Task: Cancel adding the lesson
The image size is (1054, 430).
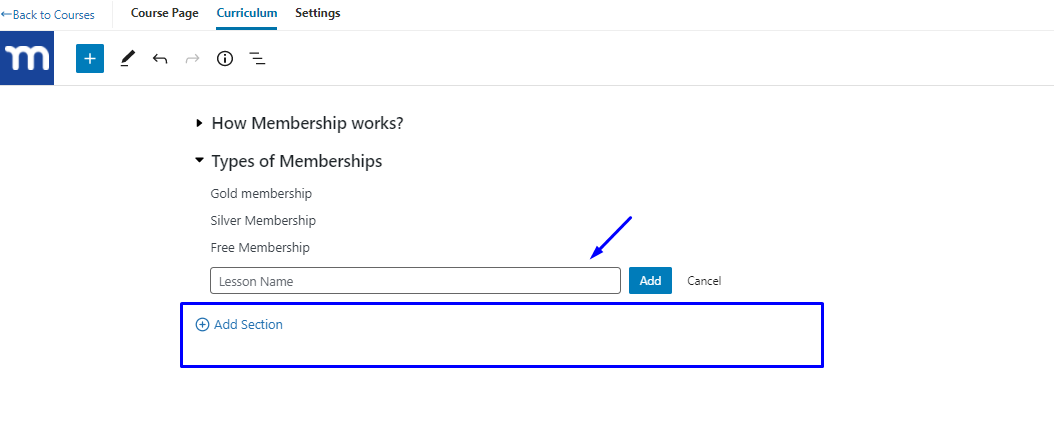Action: pos(704,281)
